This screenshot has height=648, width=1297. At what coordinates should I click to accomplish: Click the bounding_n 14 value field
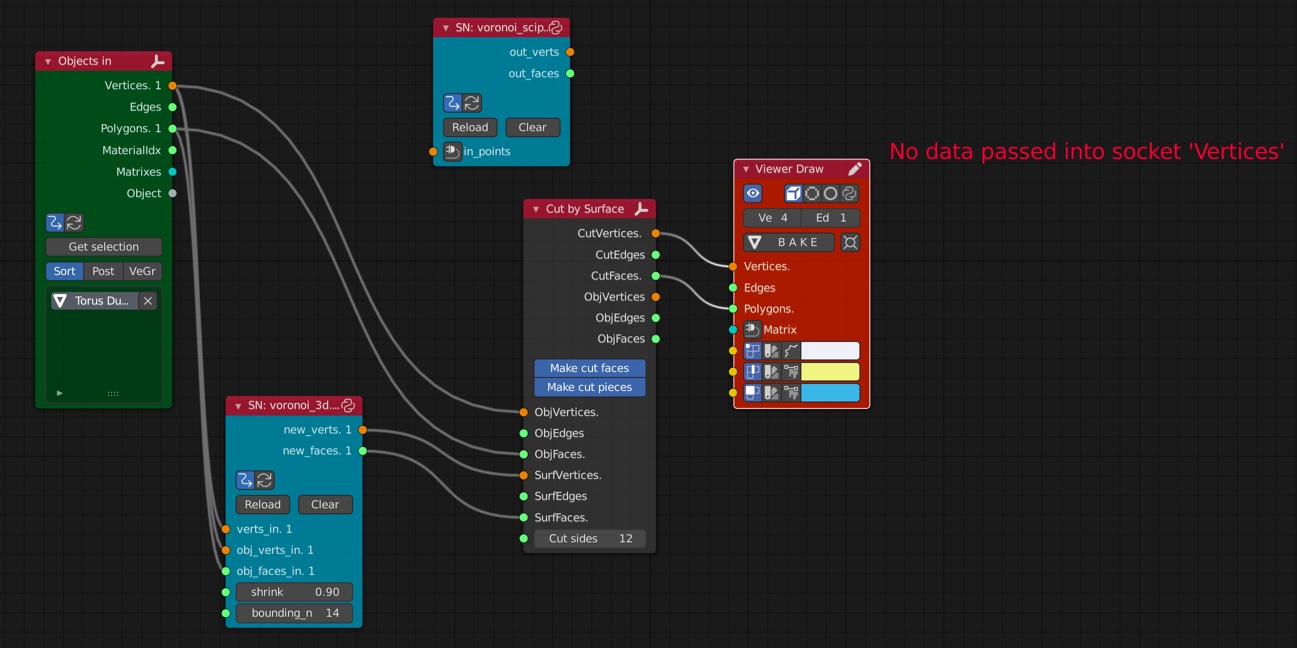[294, 613]
